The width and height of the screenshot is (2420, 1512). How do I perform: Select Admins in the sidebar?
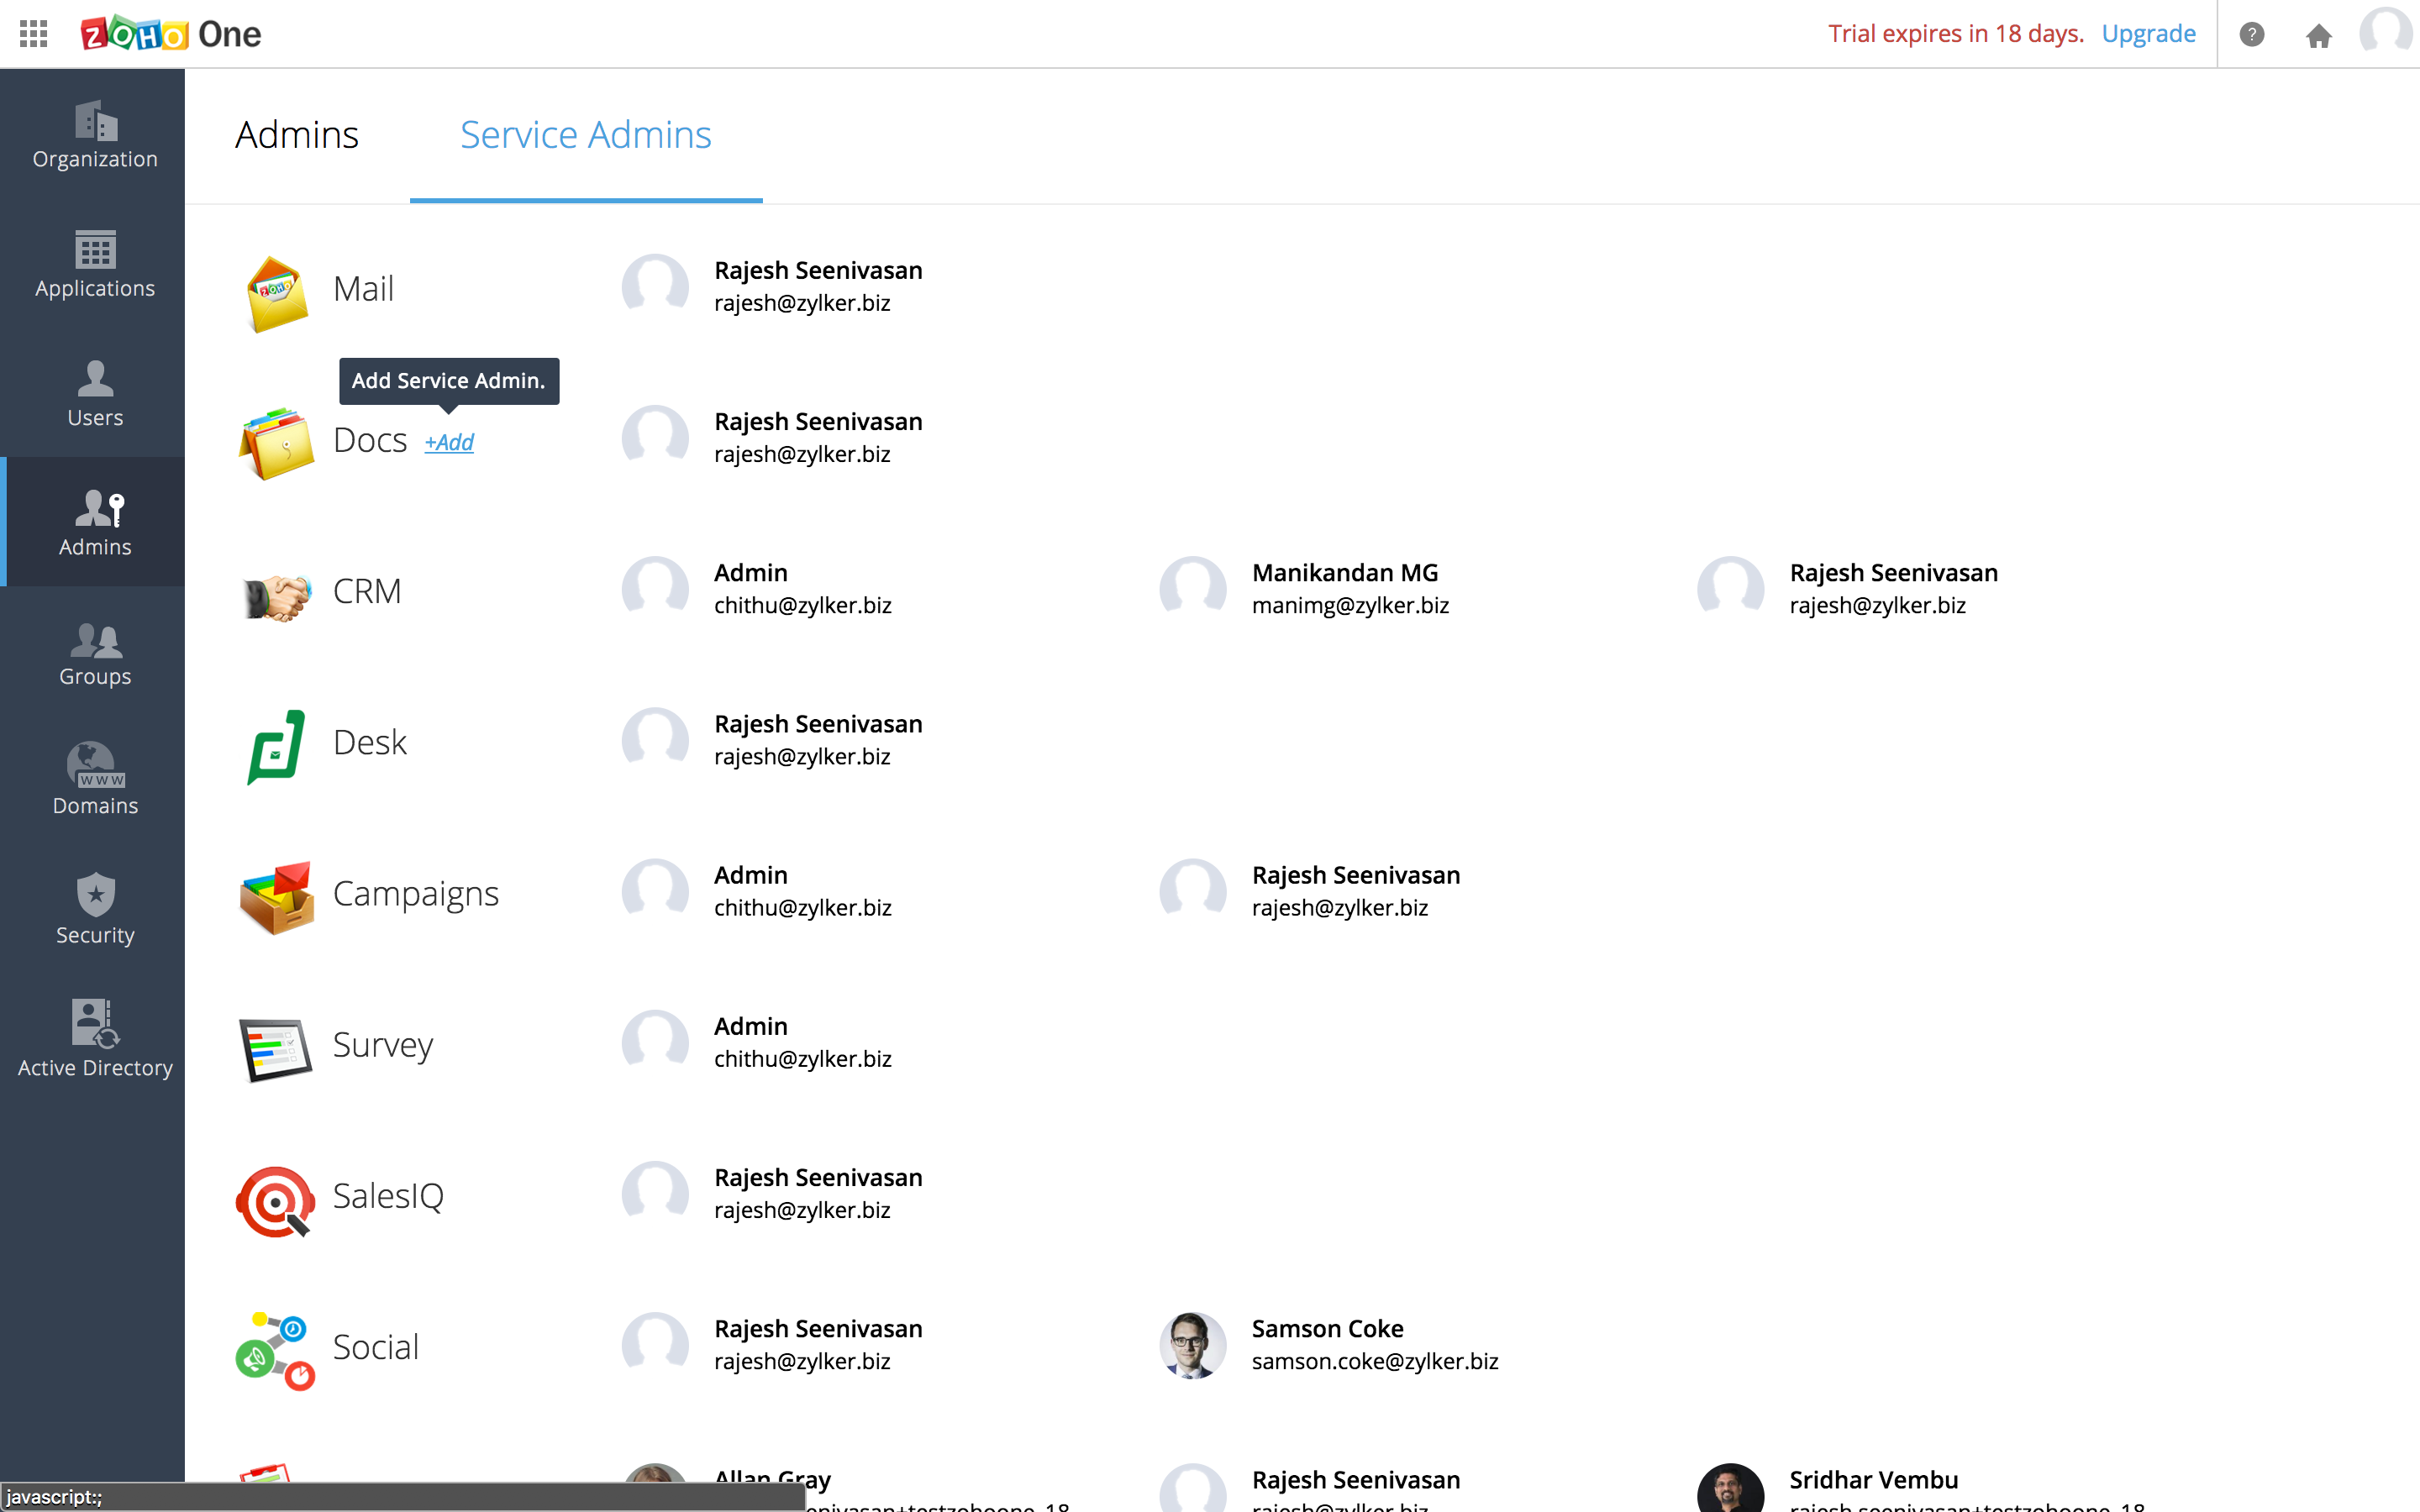point(95,522)
